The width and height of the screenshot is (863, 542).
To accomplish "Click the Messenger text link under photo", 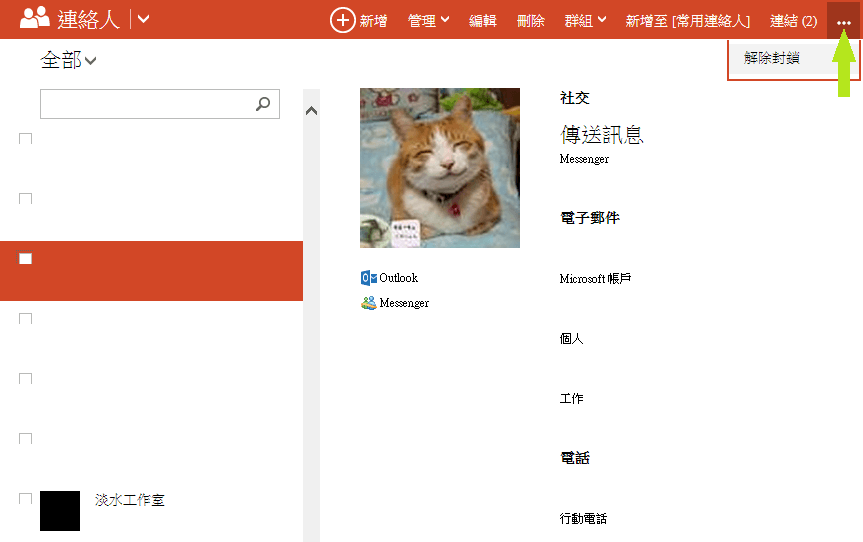I will coord(404,303).
